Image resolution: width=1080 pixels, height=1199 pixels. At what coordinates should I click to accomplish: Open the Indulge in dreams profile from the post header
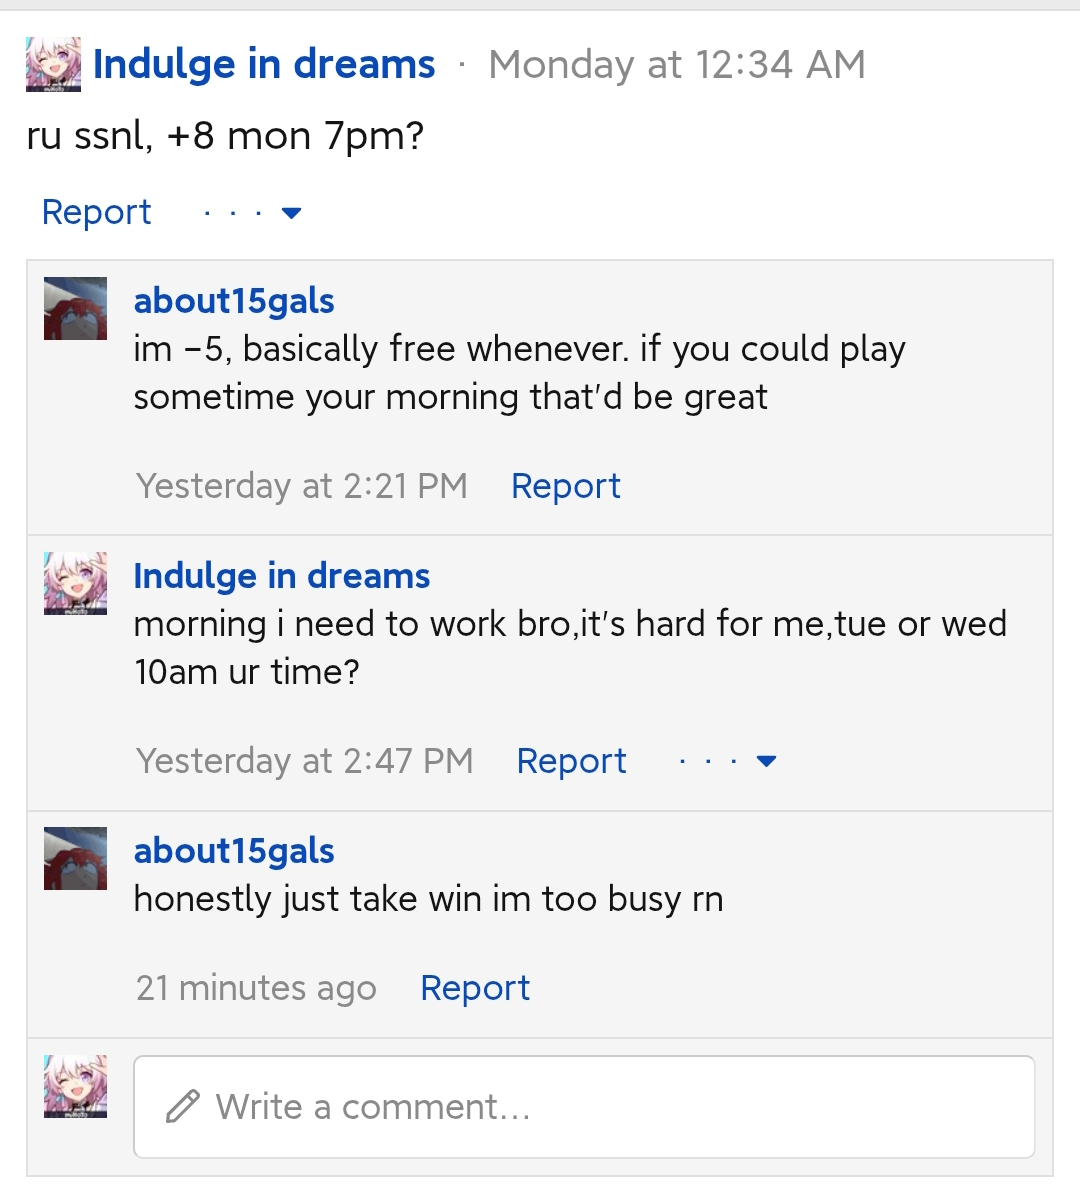[x=264, y=65]
